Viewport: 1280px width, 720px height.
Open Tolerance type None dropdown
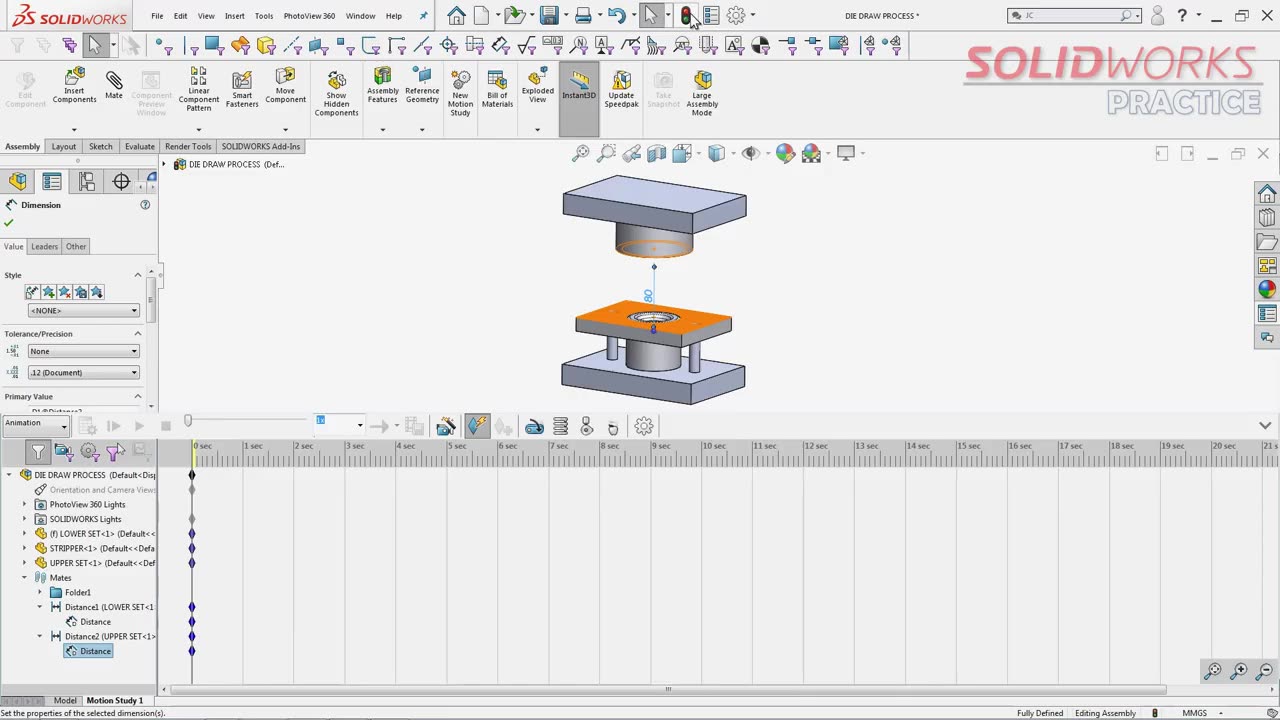point(83,351)
